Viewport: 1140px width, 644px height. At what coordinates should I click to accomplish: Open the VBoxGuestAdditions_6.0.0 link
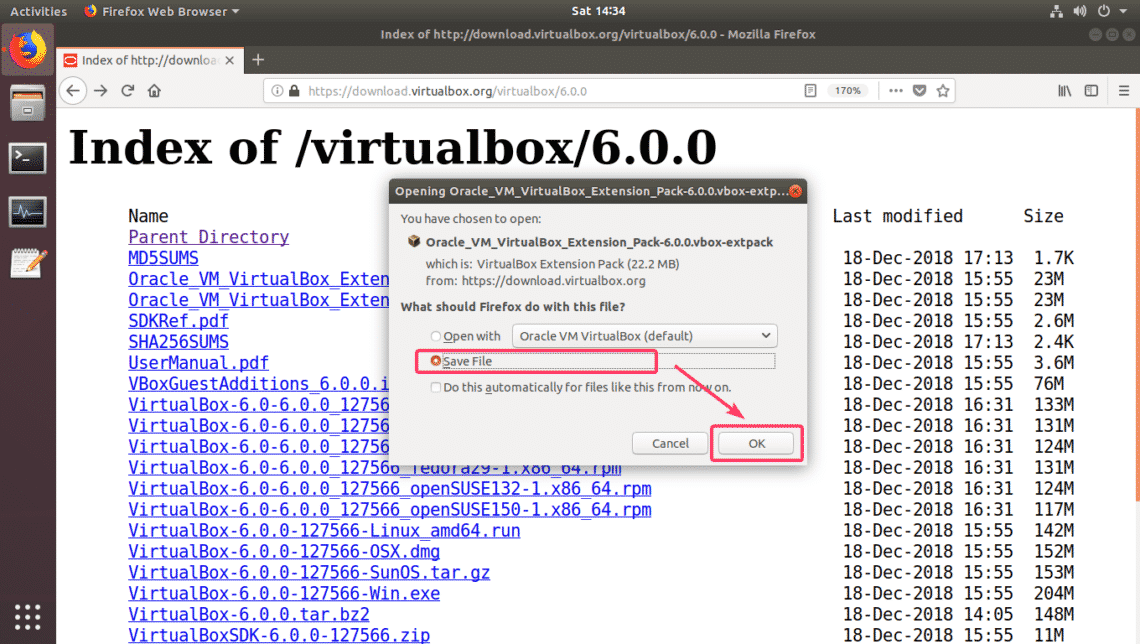(x=258, y=384)
